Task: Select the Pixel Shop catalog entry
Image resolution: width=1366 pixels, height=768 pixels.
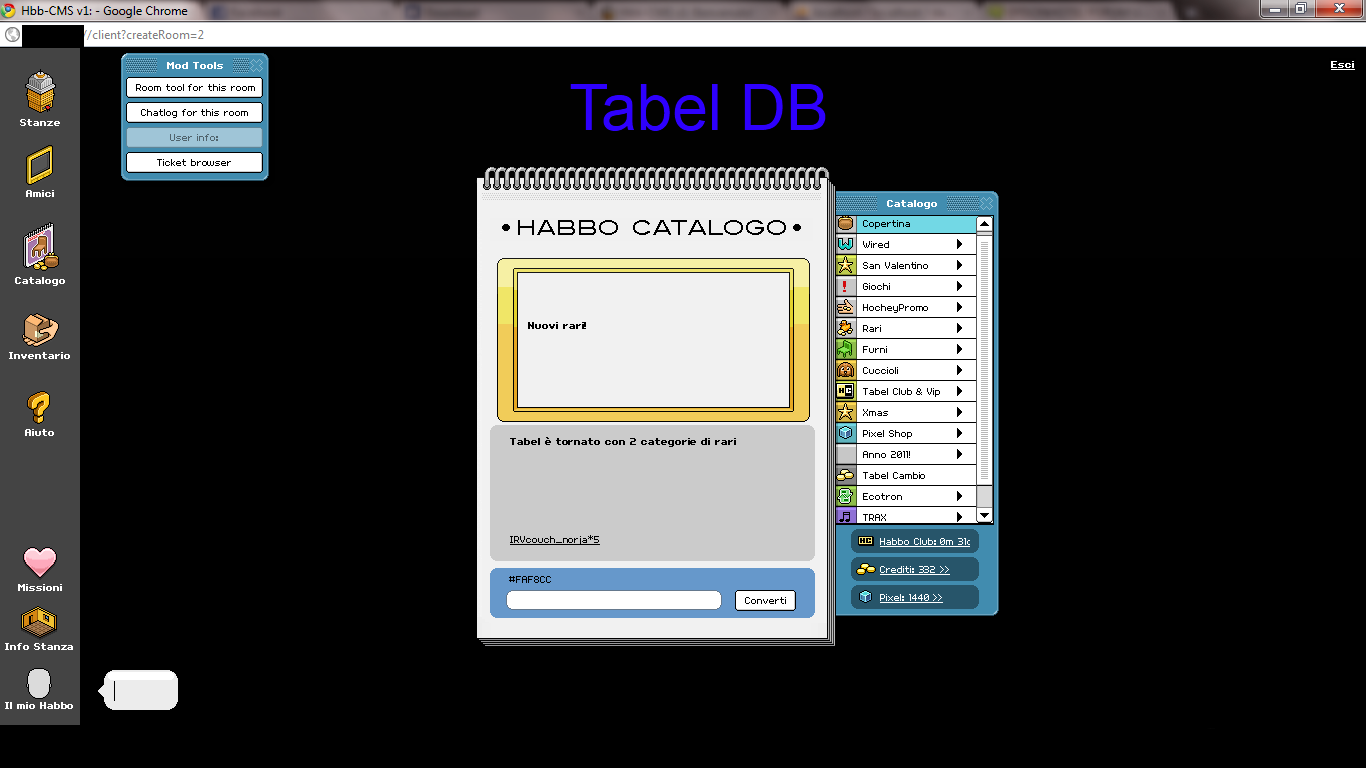Action: point(906,433)
